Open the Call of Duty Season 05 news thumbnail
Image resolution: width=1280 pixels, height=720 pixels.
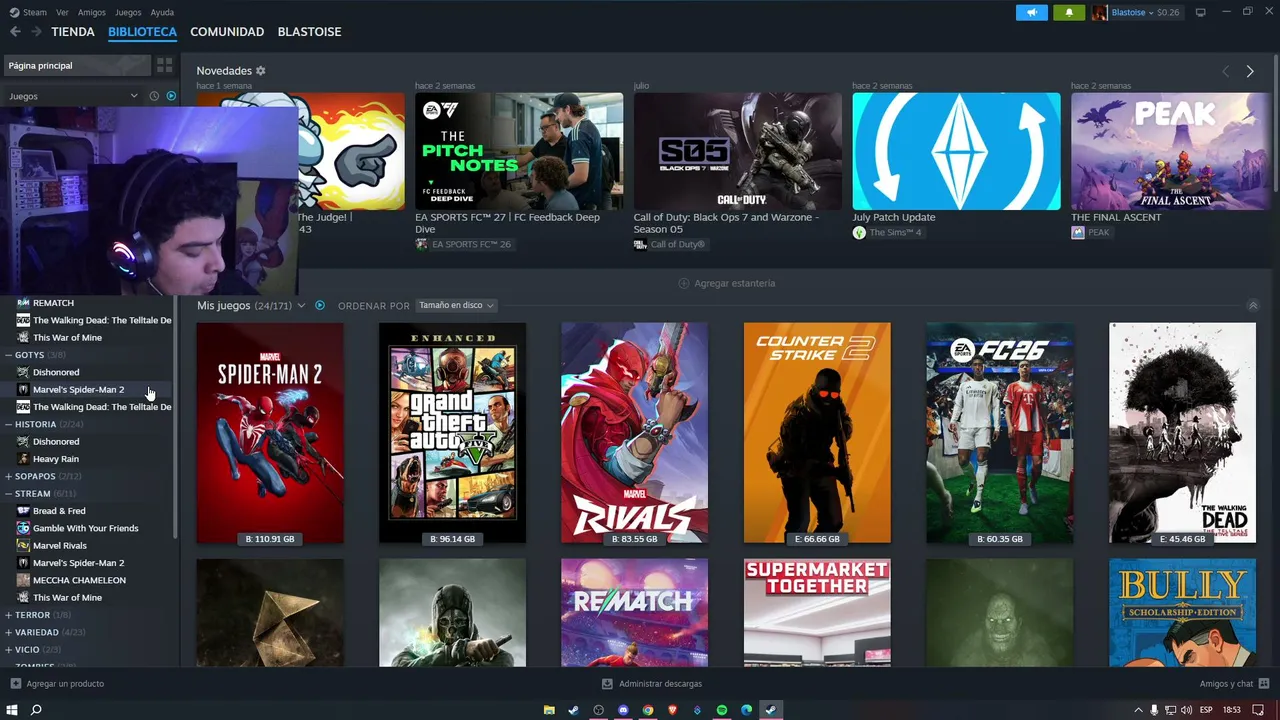coord(737,151)
